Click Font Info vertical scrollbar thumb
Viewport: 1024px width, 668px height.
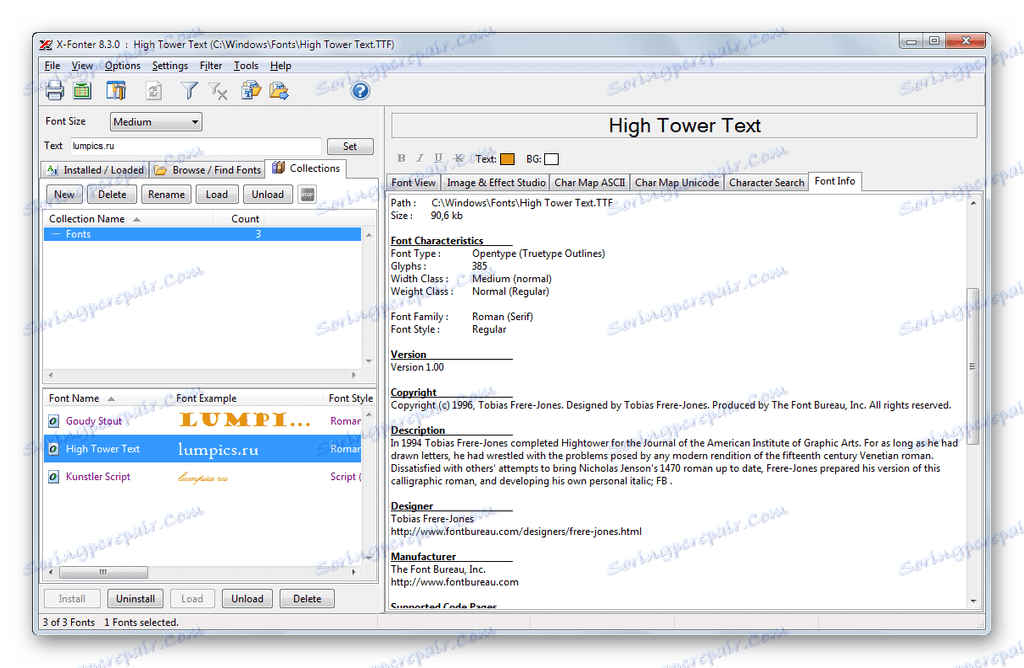click(973, 366)
